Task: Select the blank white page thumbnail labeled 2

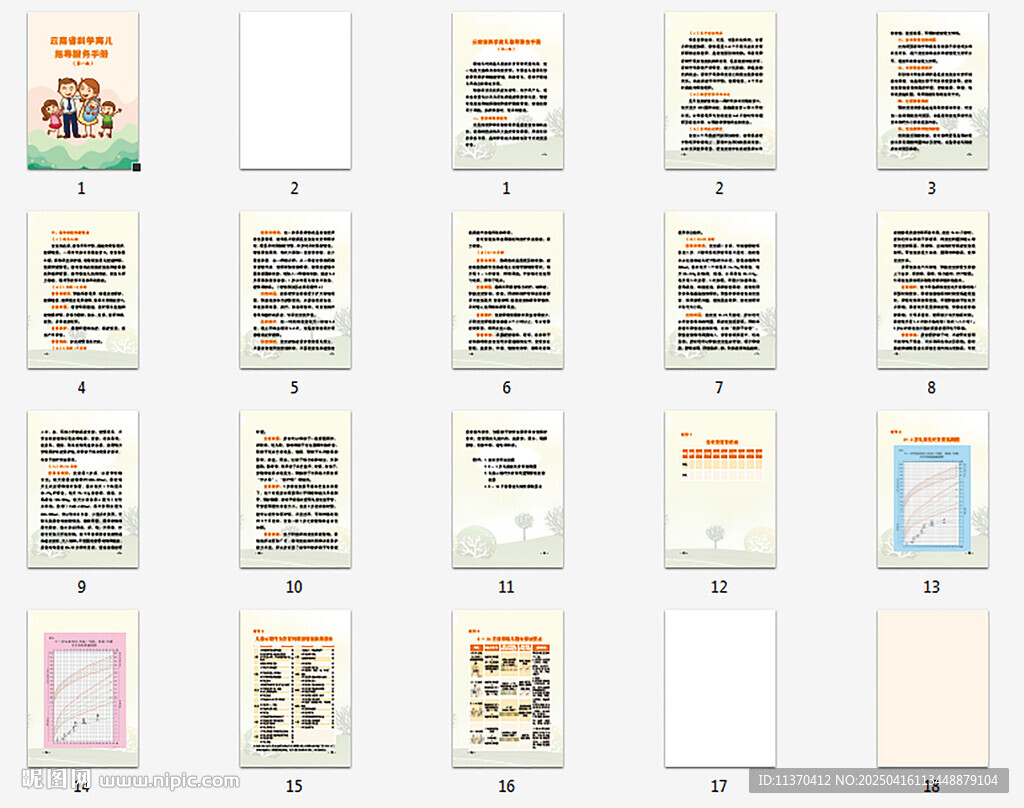Action: click(295, 90)
